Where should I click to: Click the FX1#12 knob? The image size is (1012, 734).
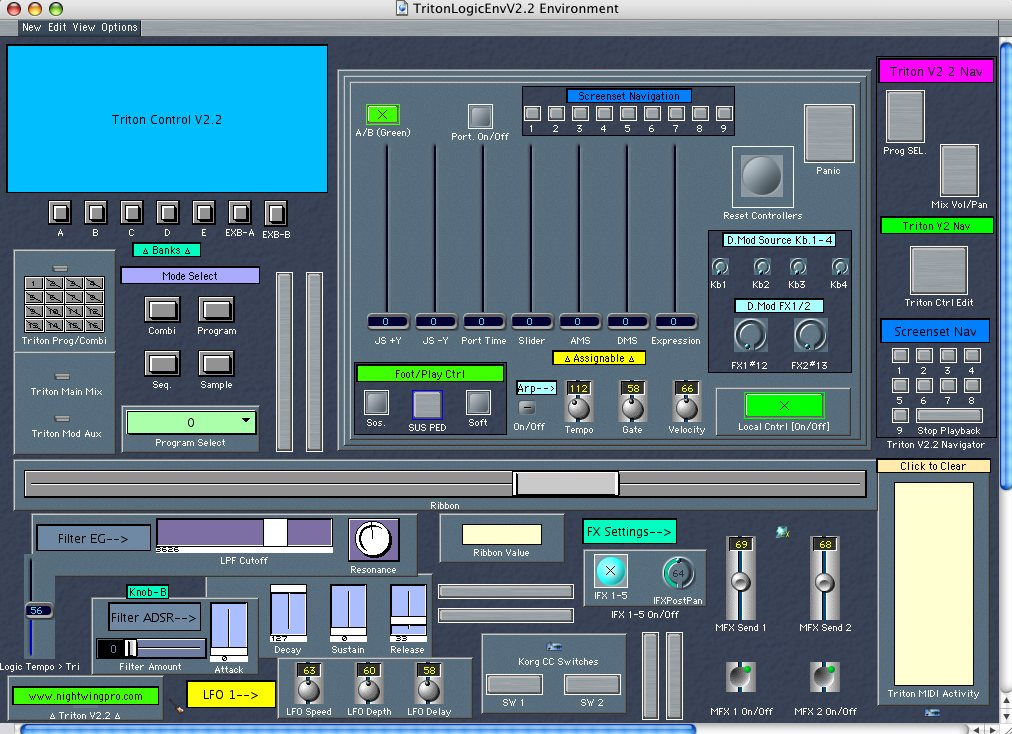tap(750, 335)
